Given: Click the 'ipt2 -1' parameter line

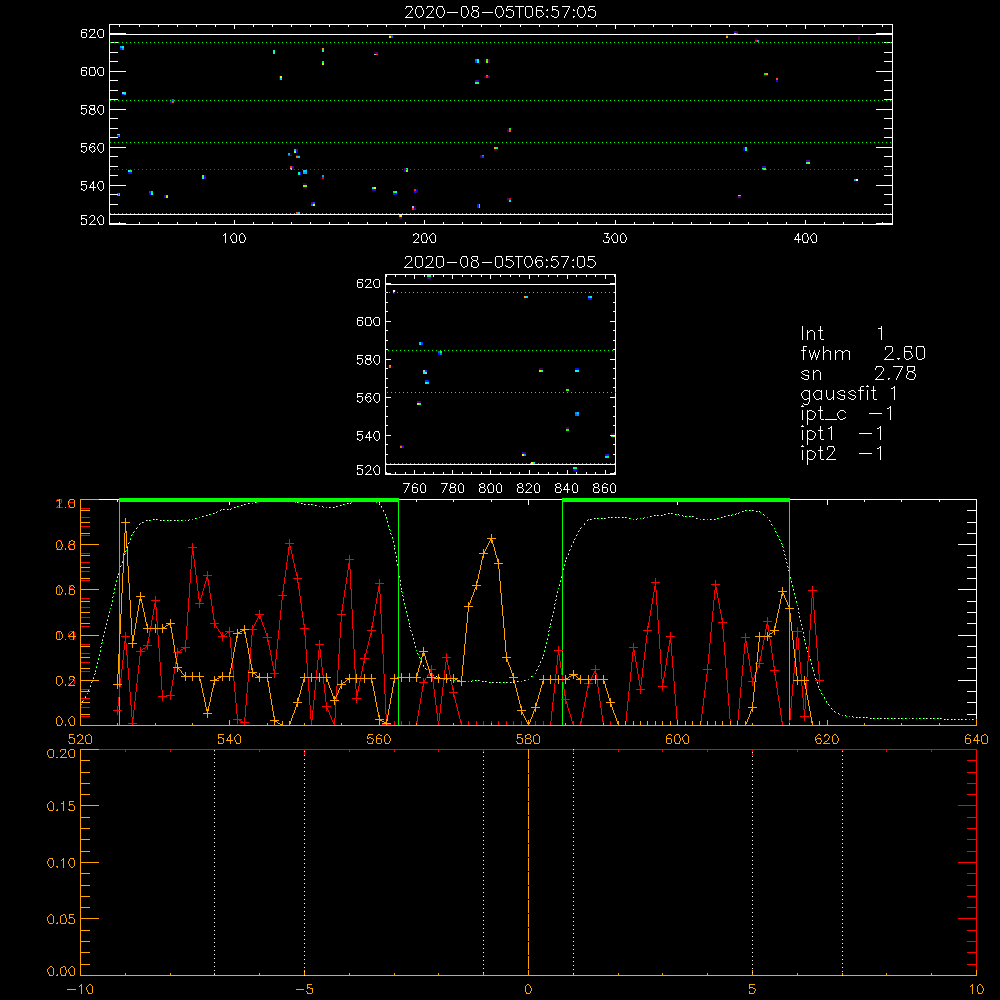Looking at the screenshot, I should 842,453.
